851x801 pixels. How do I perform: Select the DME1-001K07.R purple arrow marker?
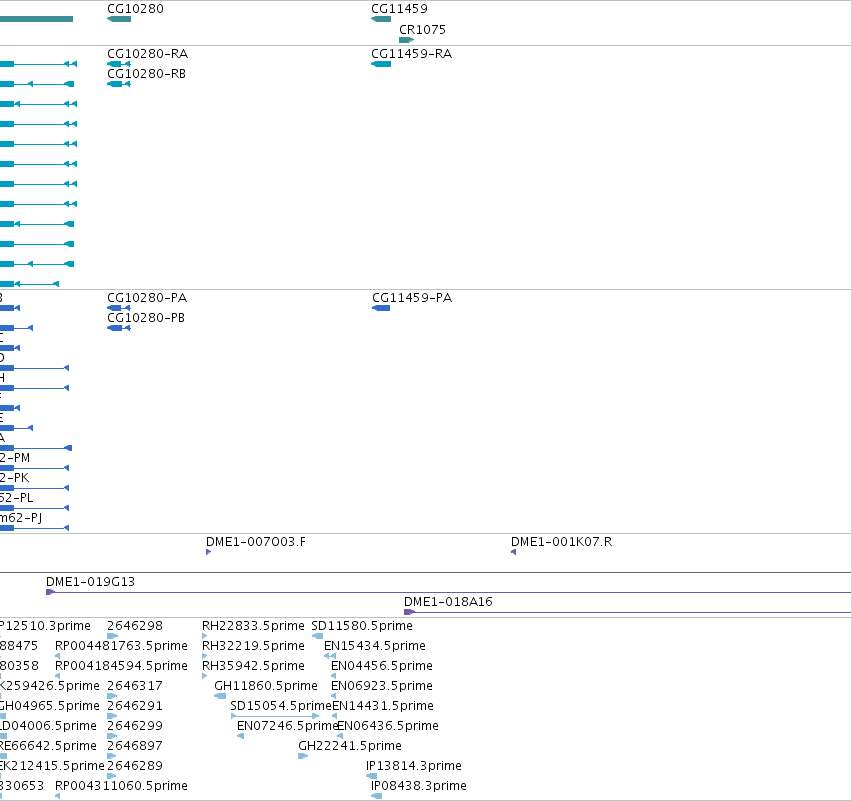tap(513, 552)
